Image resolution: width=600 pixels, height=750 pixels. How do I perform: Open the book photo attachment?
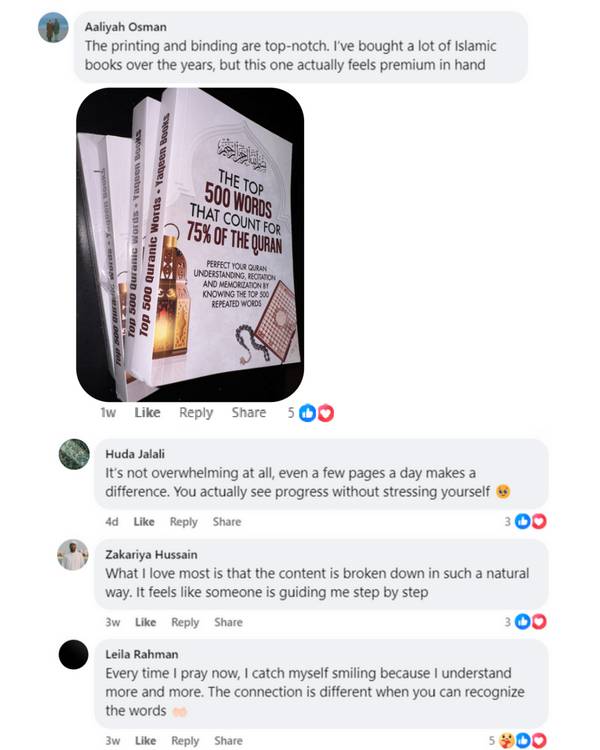190,244
